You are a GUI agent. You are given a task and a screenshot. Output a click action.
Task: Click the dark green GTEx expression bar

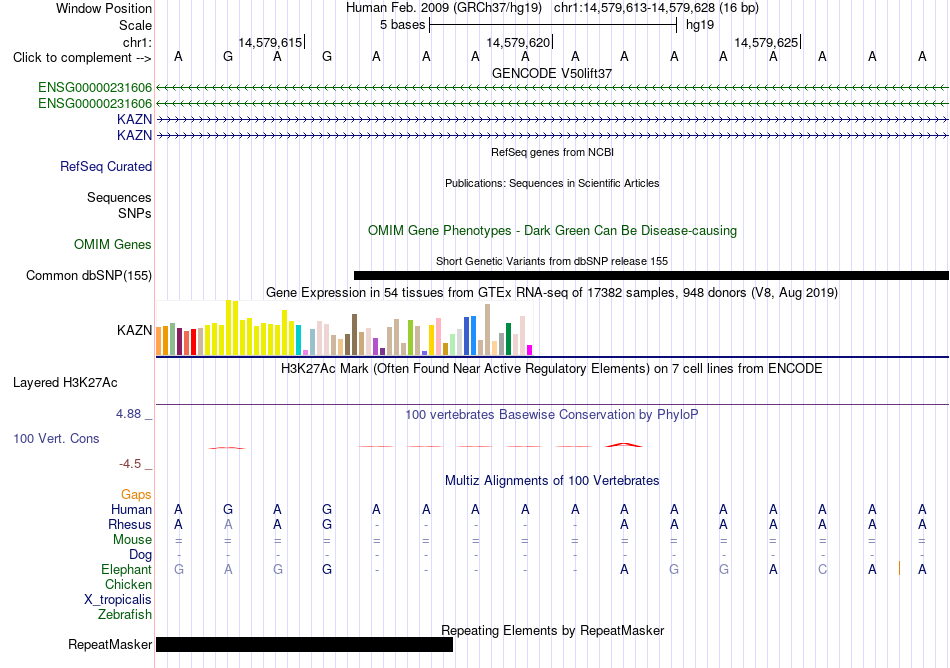(508, 339)
